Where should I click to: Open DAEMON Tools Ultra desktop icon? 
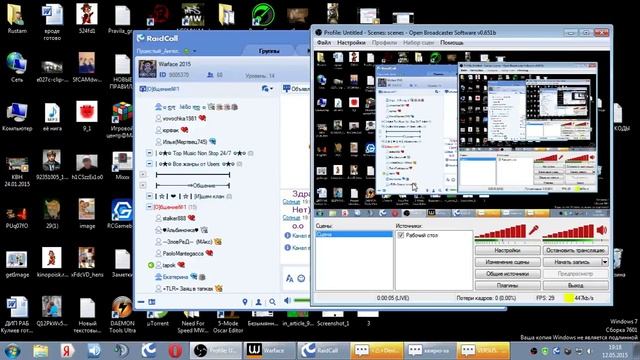pos(122,315)
